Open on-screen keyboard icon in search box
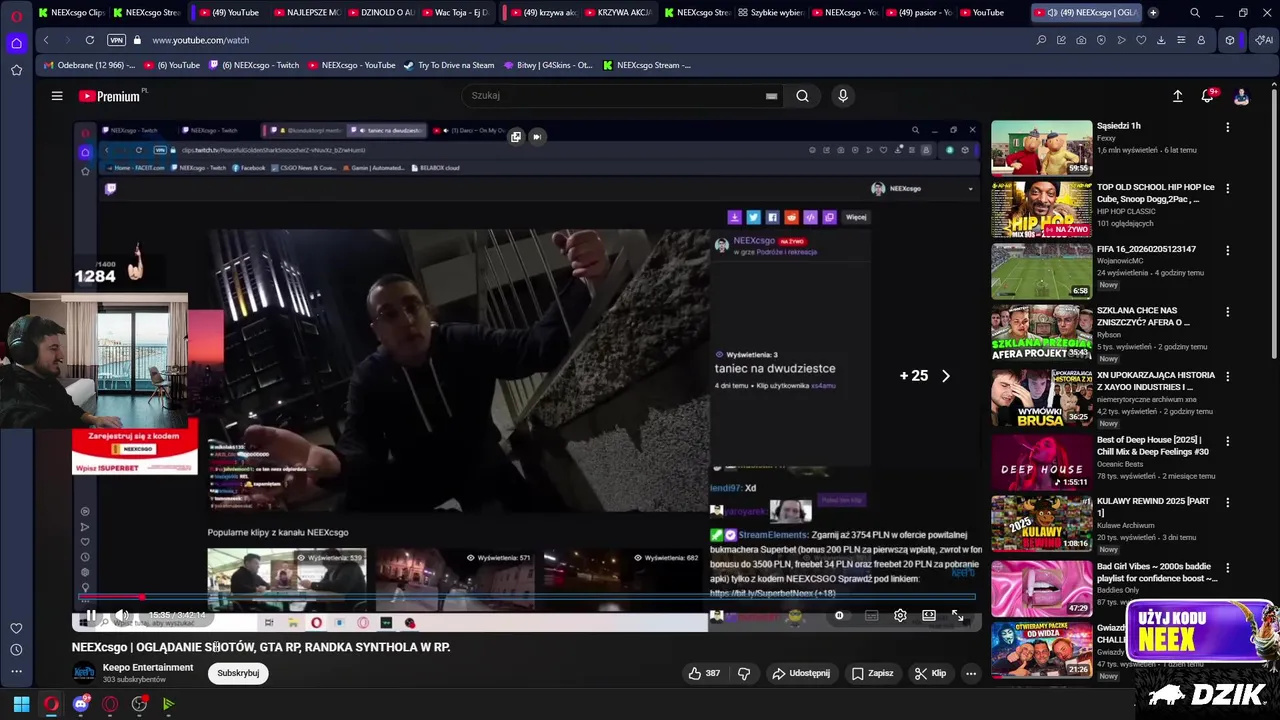The height and width of the screenshot is (720, 1280). point(771,96)
